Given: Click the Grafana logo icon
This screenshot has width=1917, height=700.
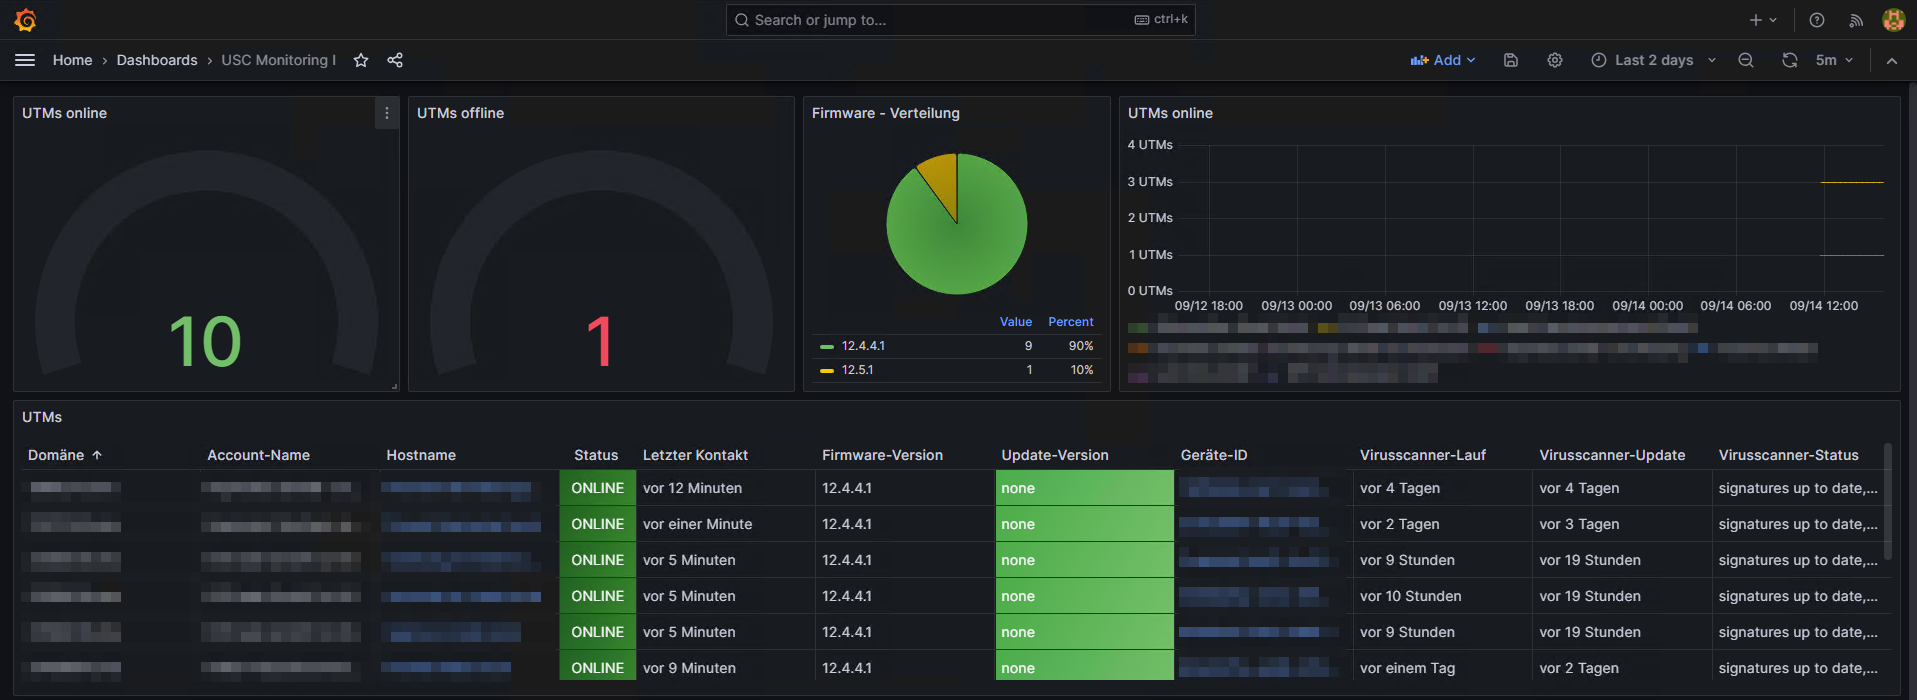Looking at the screenshot, I should point(26,20).
